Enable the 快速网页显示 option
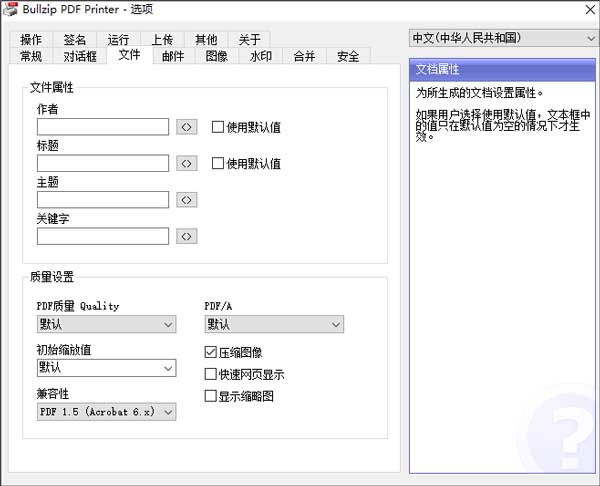The width and height of the screenshot is (600, 486). click(210, 374)
